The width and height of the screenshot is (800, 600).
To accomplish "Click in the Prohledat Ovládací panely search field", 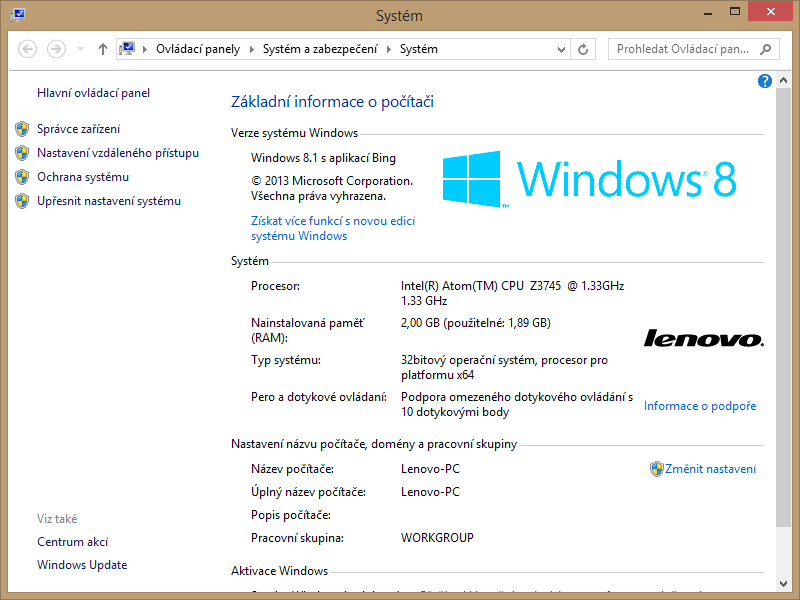I will (x=683, y=49).
